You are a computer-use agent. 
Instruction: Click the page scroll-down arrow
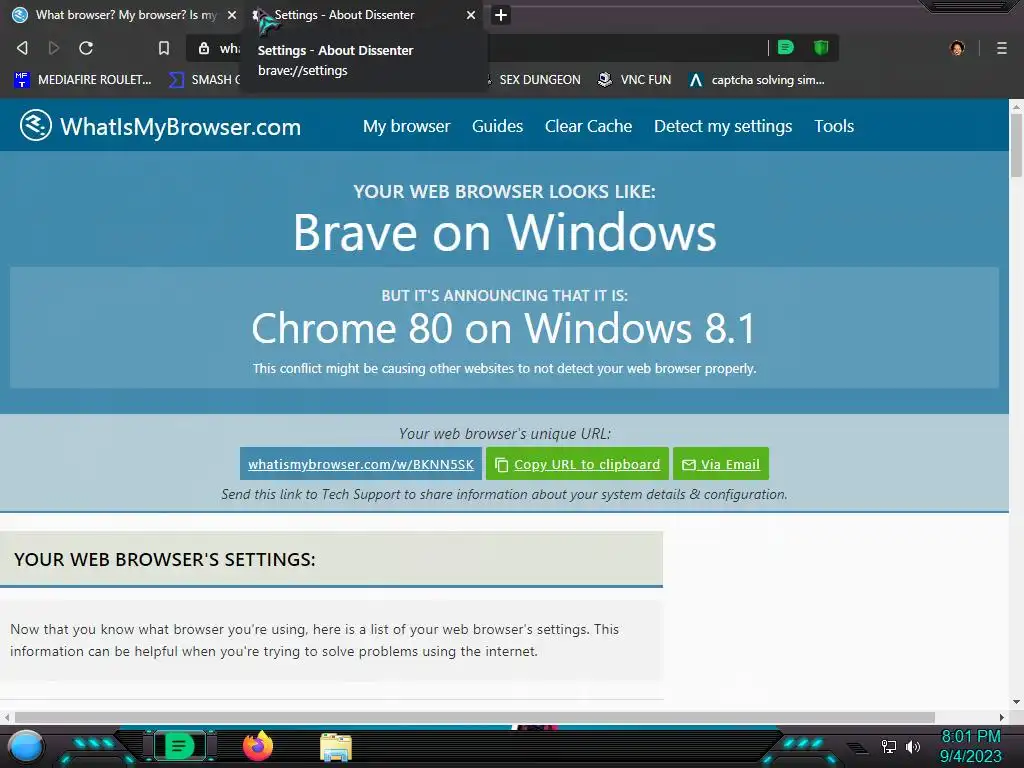coord(1016,702)
